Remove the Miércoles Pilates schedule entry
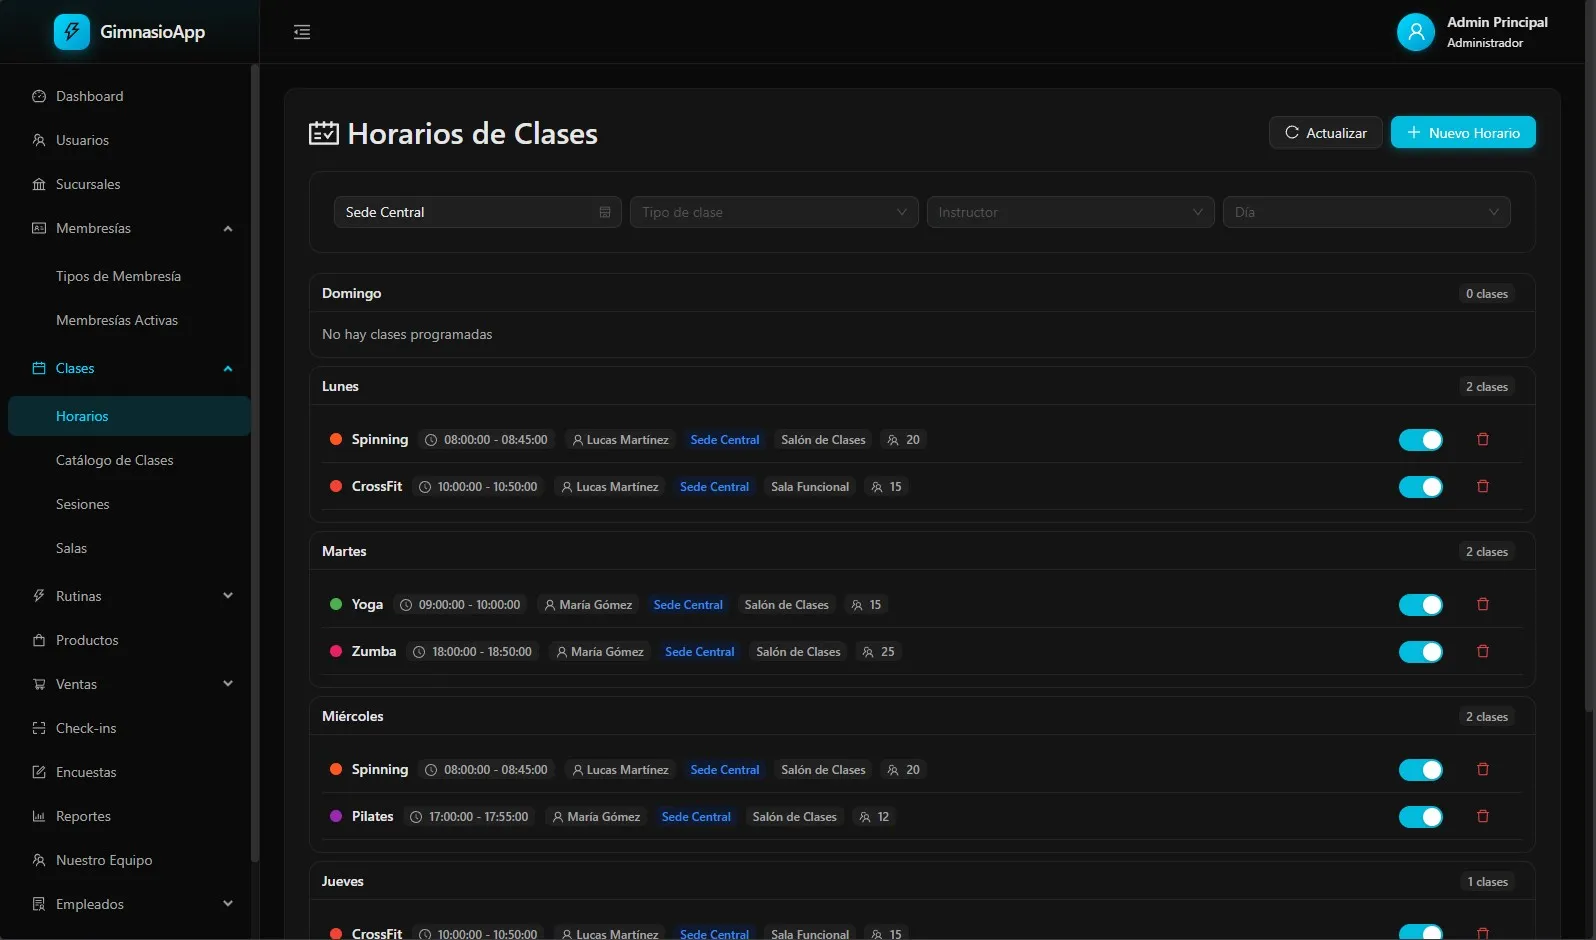Image resolution: width=1596 pixels, height=940 pixels. 1483,817
